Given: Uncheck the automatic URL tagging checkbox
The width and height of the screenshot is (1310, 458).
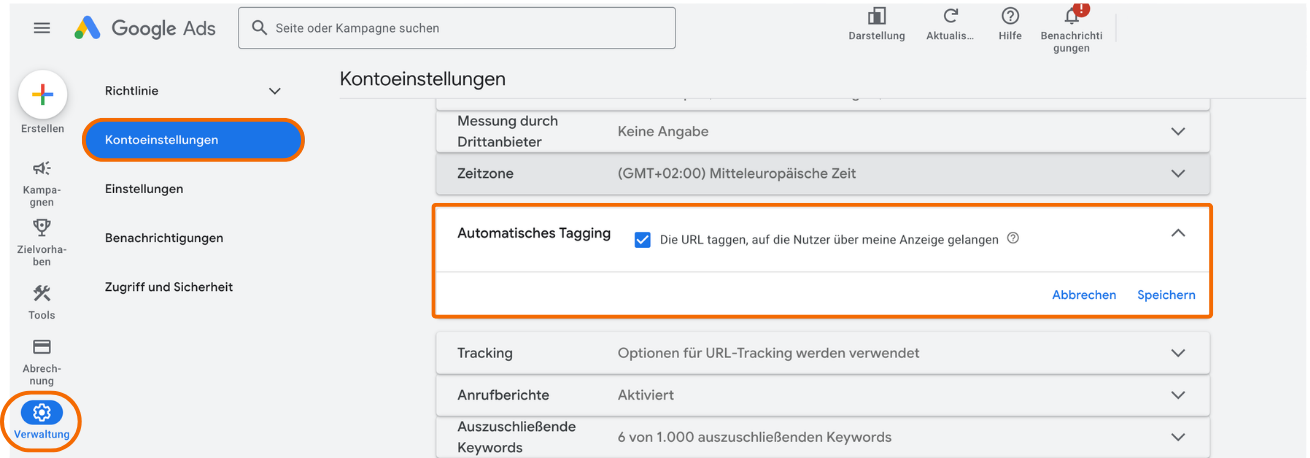Looking at the screenshot, I should [643, 240].
